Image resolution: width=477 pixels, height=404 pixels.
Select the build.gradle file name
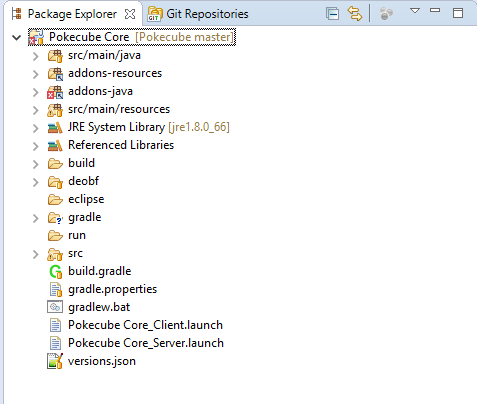(100, 271)
